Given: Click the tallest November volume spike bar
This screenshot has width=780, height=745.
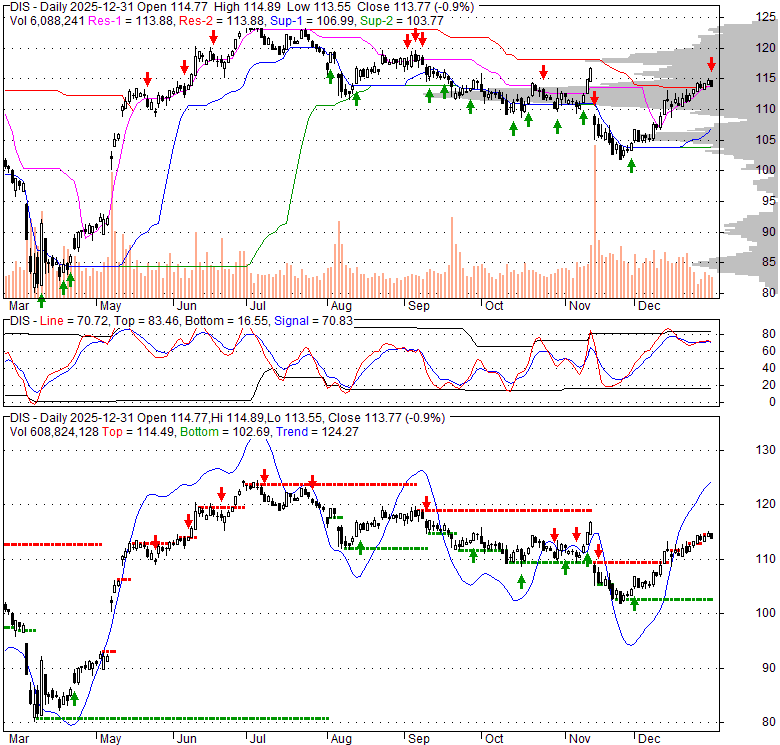Looking at the screenshot, I should click(594, 221).
